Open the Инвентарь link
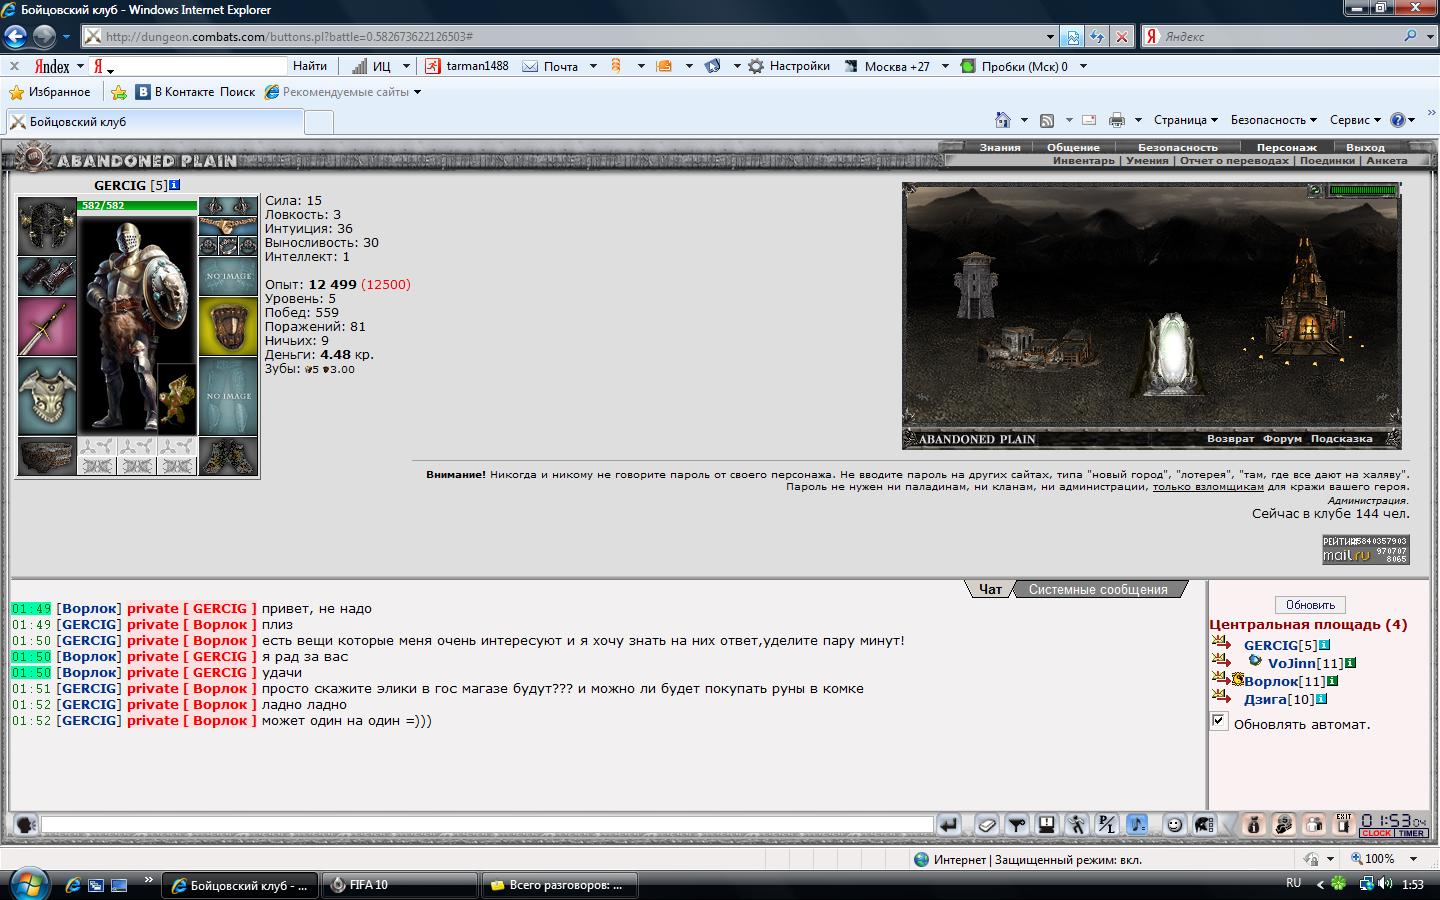Image resolution: width=1440 pixels, height=900 pixels. pos(1083,160)
